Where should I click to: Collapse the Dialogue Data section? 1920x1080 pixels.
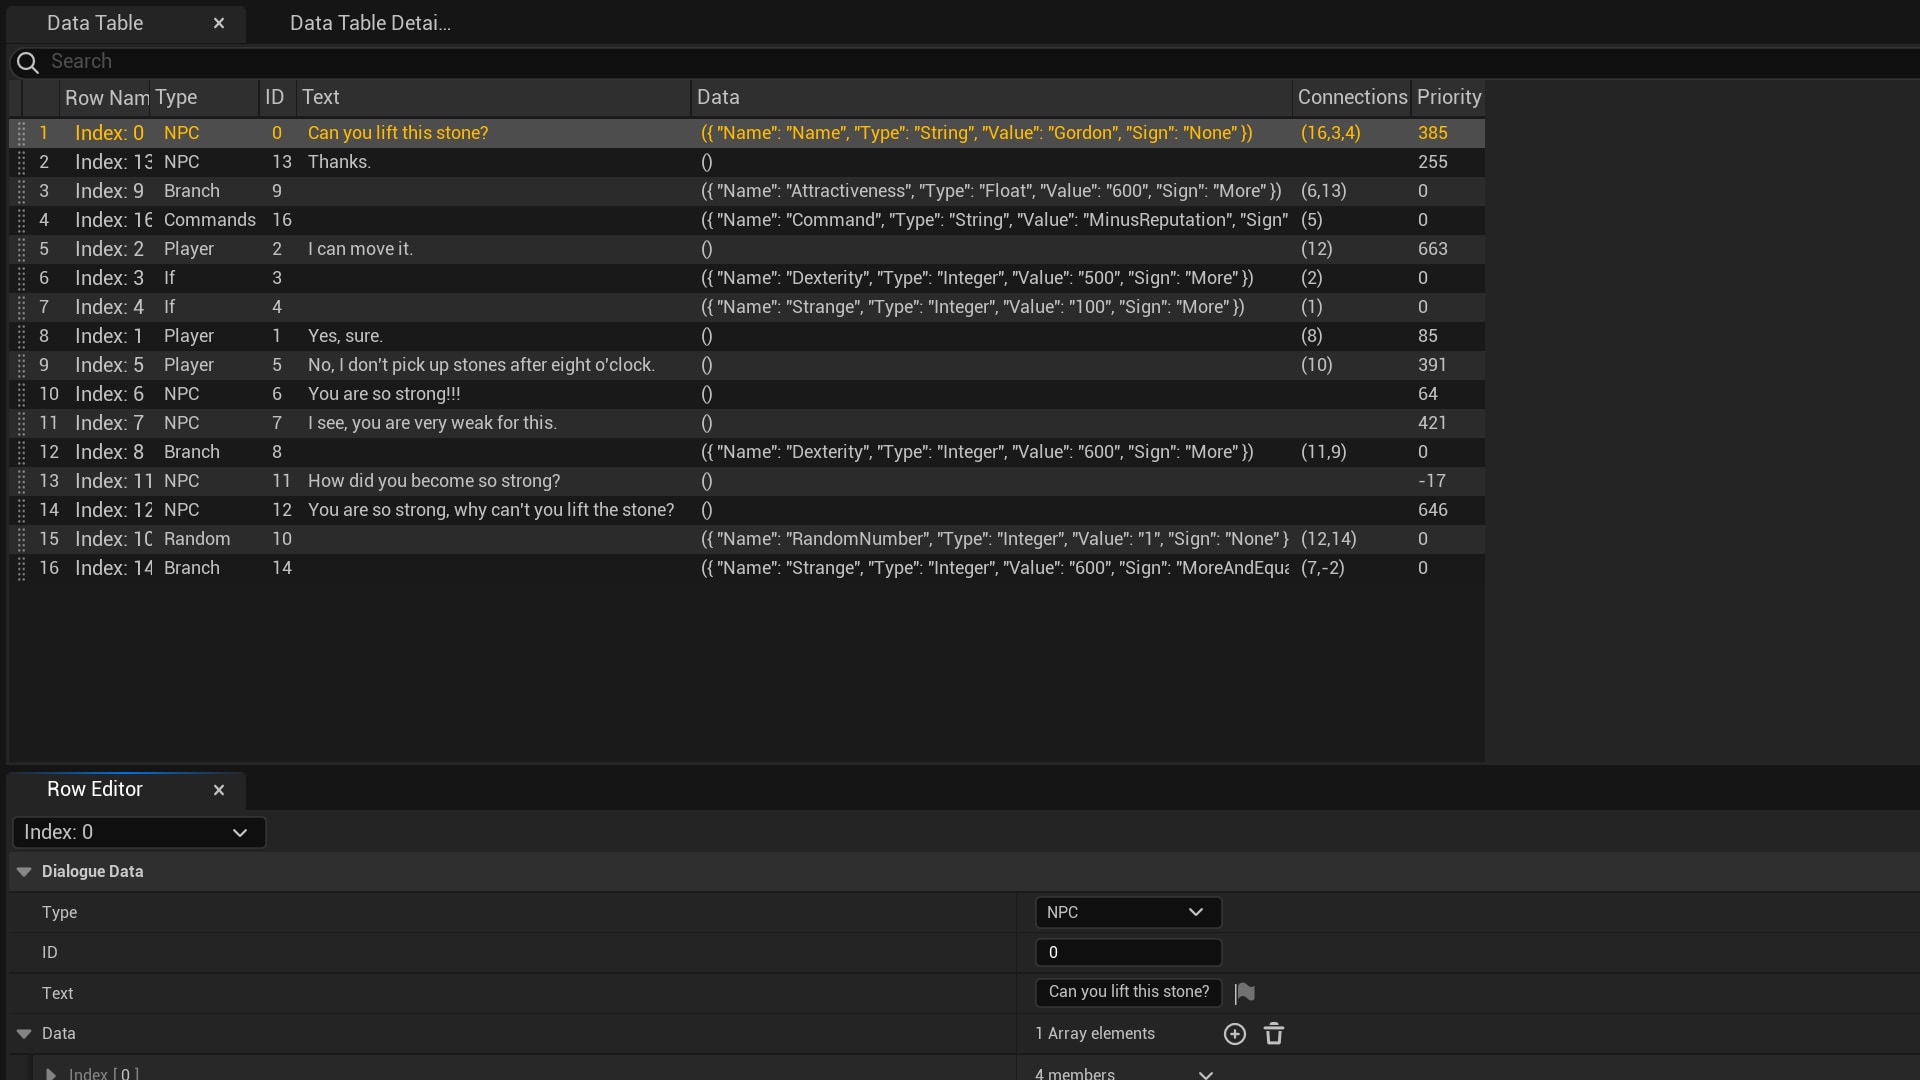click(24, 872)
